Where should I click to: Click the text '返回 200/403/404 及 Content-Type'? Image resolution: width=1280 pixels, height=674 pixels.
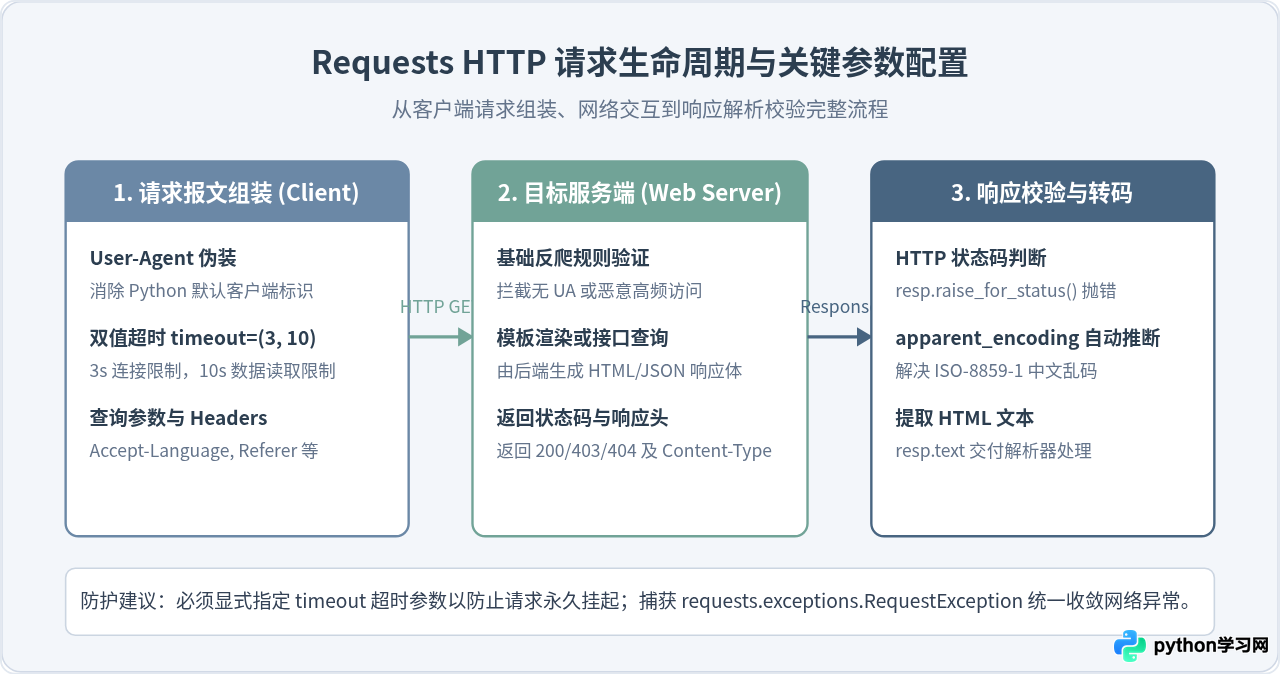[x=634, y=451]
